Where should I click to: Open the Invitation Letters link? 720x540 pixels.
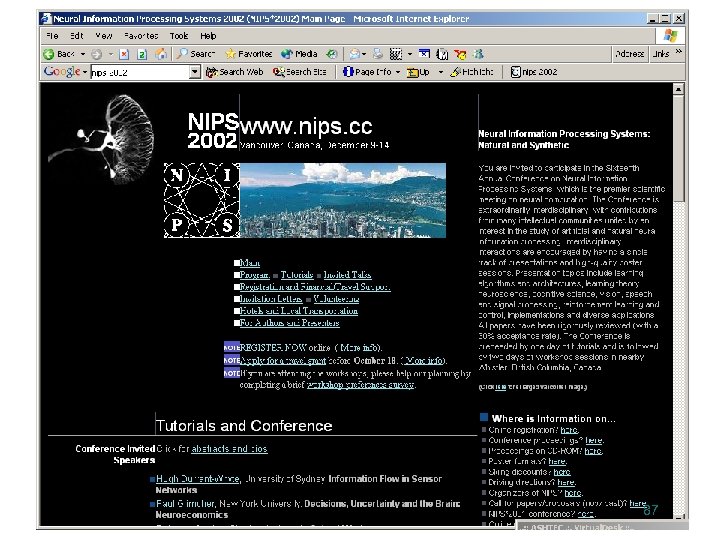(271, 298)
